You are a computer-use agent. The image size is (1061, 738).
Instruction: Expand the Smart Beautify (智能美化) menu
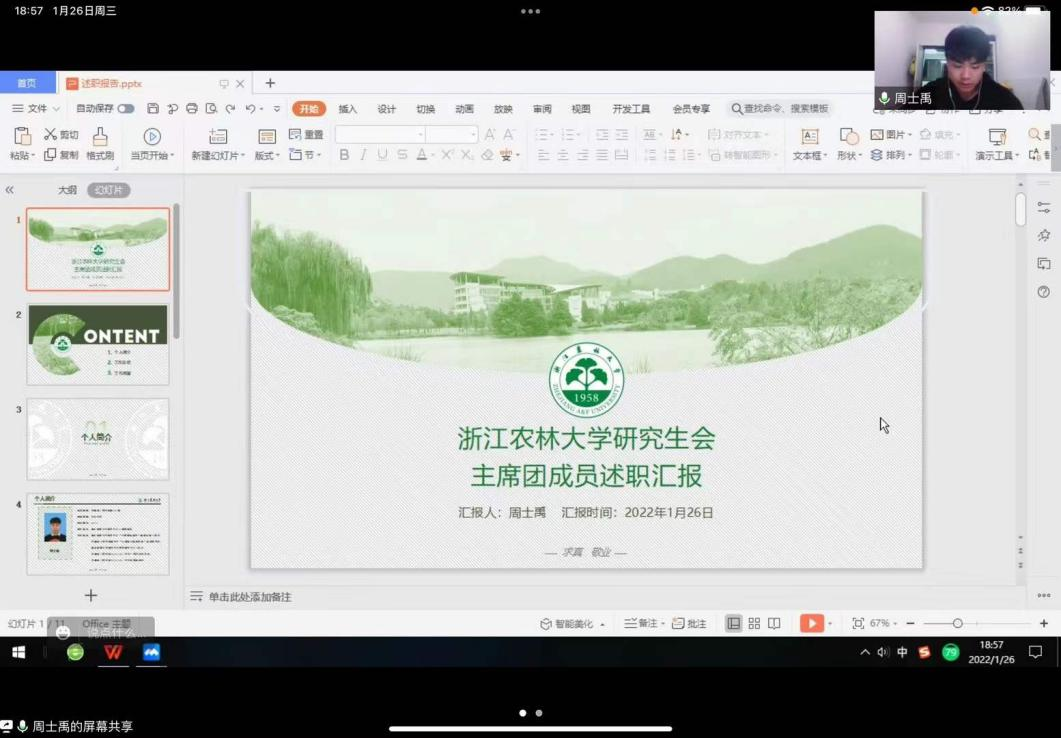click(x=572, y=624)
